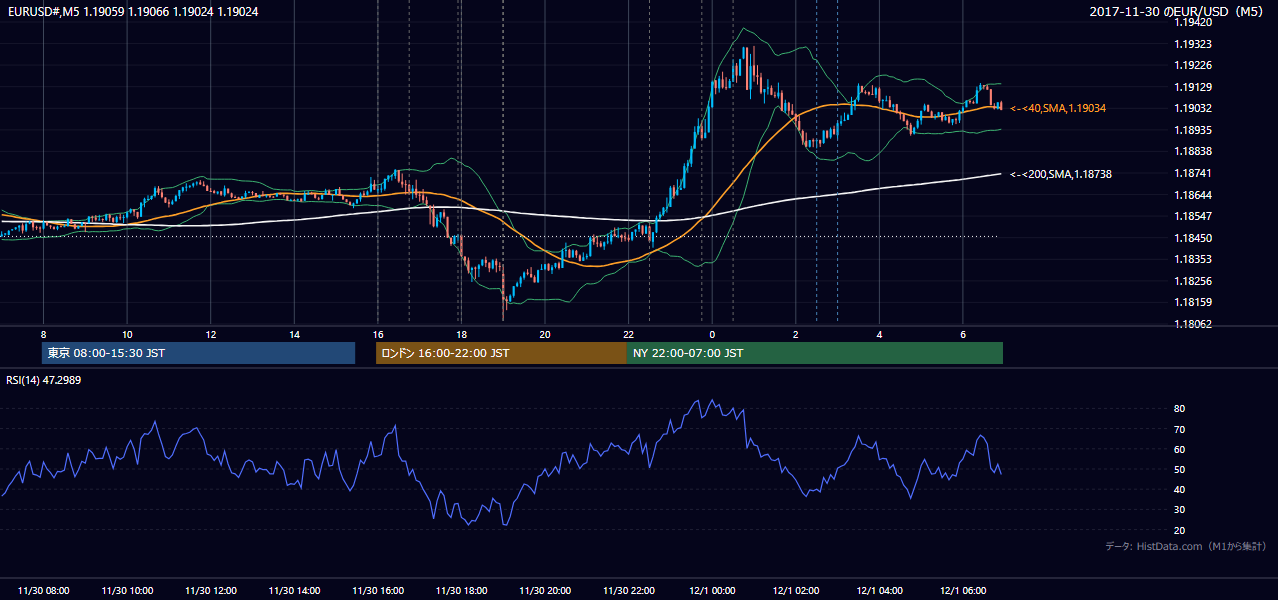
Task: Click price level 1.18256 on the axis
Action: (1194, 281)
